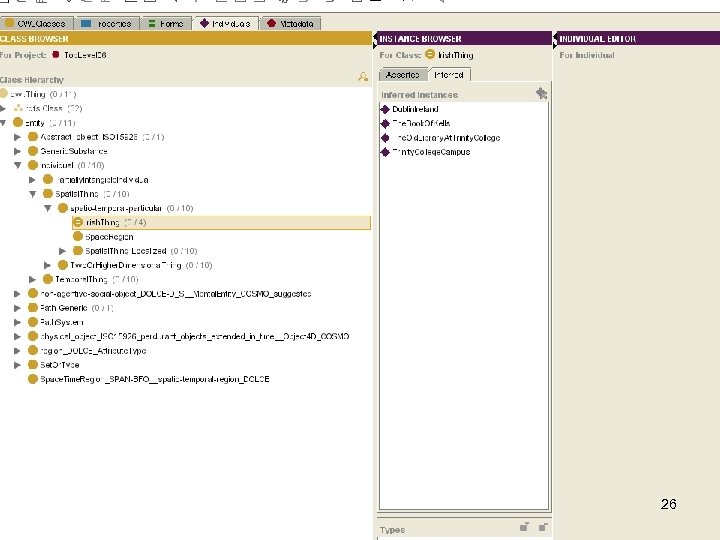The image size is (720, 540).
Task: Click the first icon in the Types header
Action: (x=524, y=527)
